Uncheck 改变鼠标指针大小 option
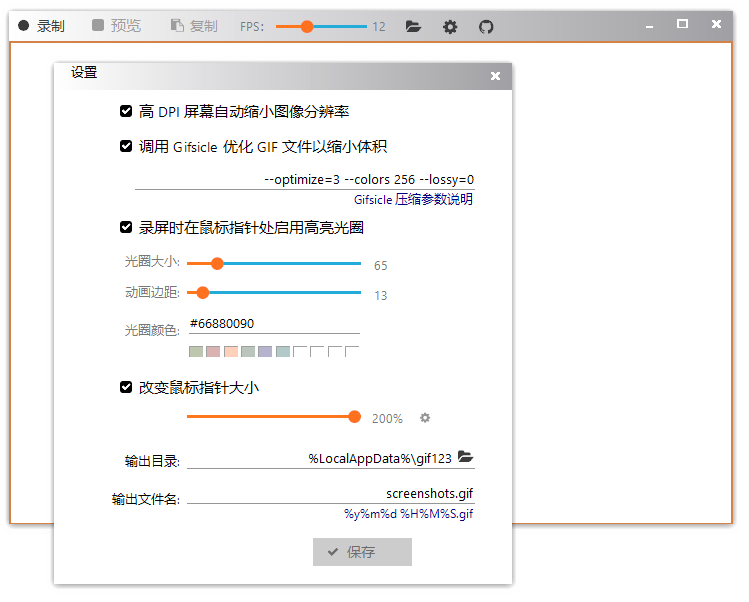The image size is (749, 602). pyautogui.click(x=126, y=387)
